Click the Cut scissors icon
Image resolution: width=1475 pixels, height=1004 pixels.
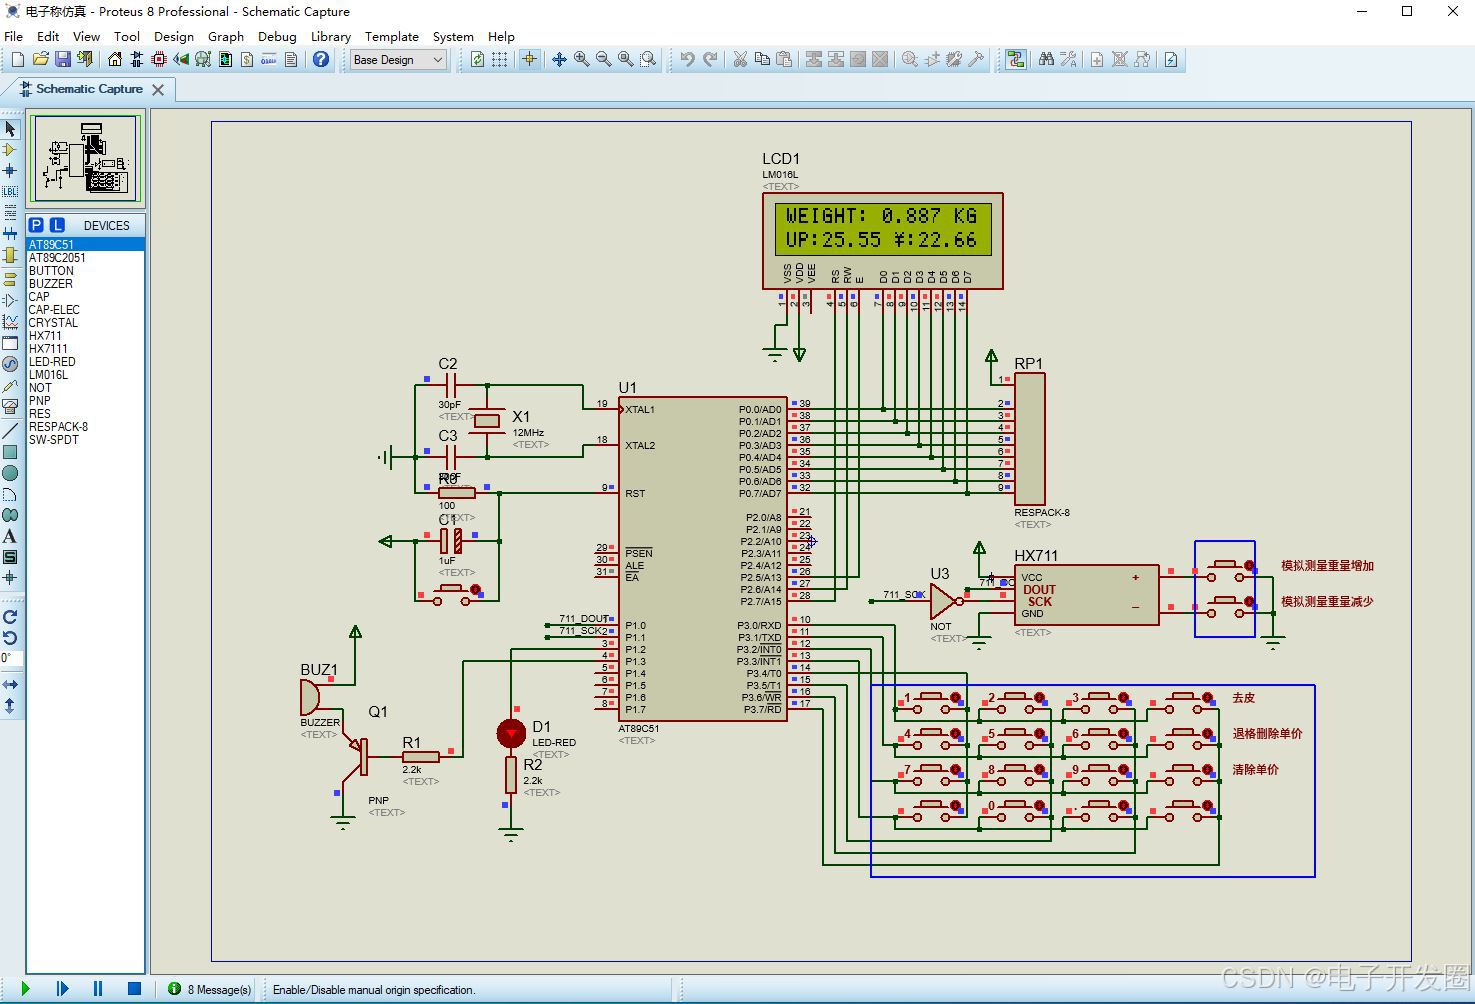point(740,60)
